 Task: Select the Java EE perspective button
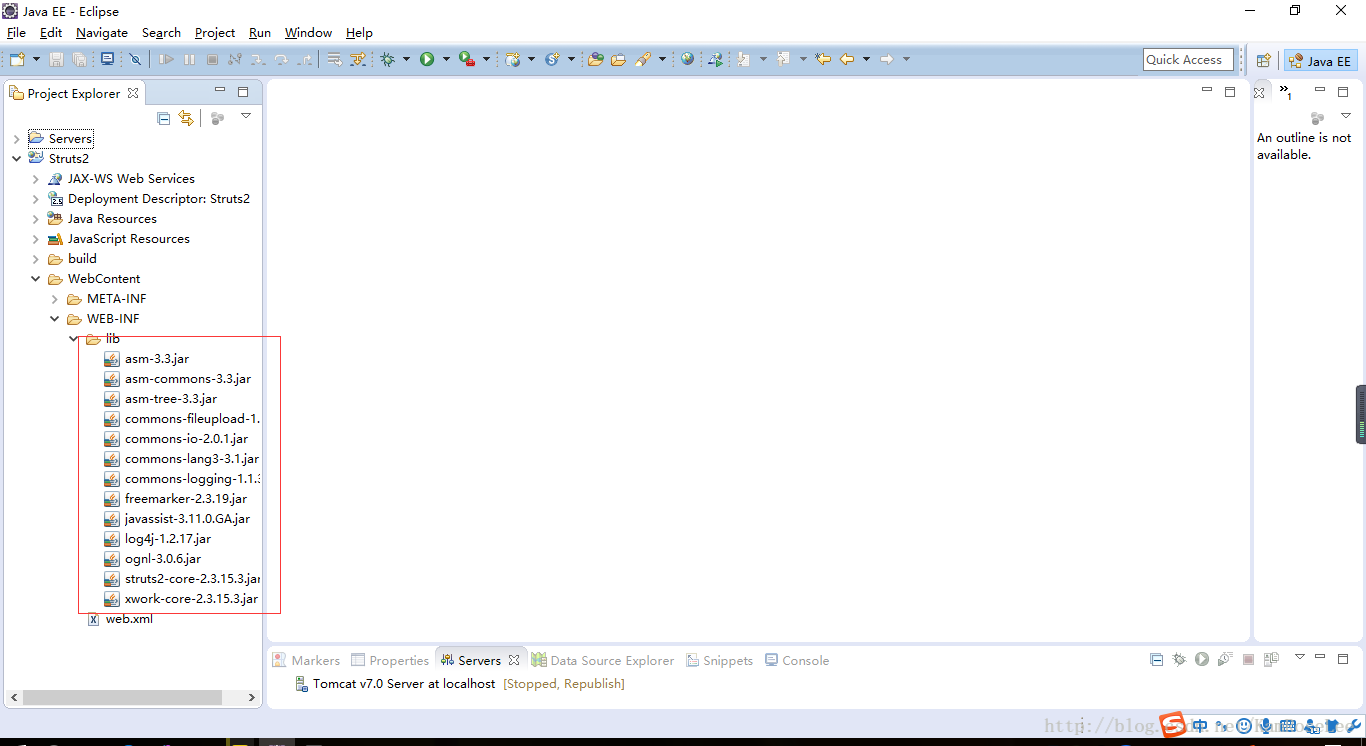[x=1321, y=61]
